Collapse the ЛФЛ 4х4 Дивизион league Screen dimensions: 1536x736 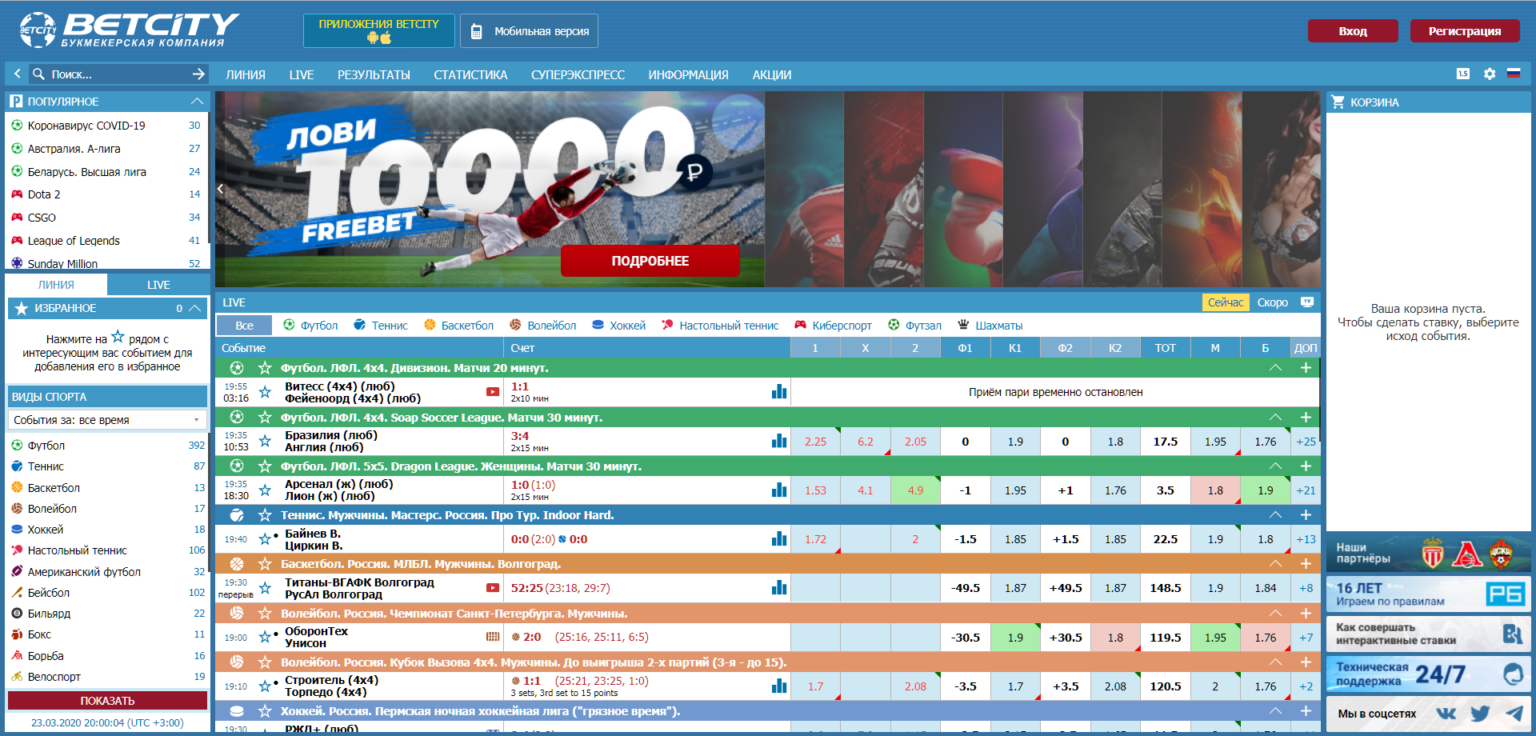(1275, 368)
